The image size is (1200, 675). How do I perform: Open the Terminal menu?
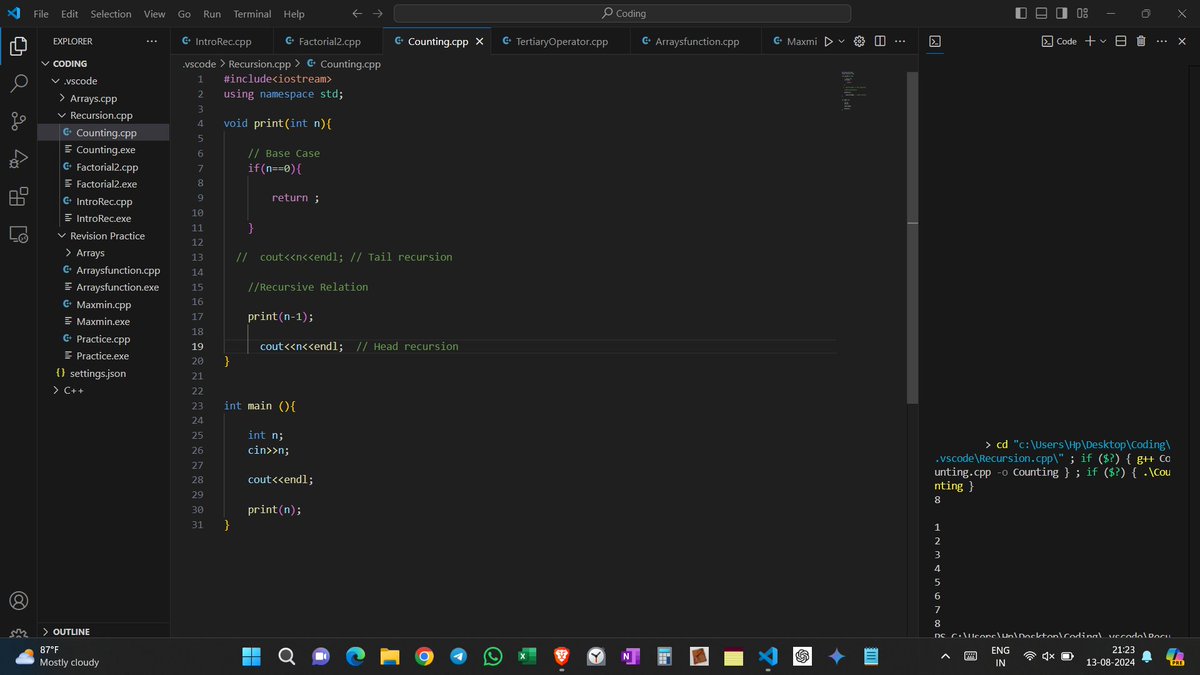[252, 14]
